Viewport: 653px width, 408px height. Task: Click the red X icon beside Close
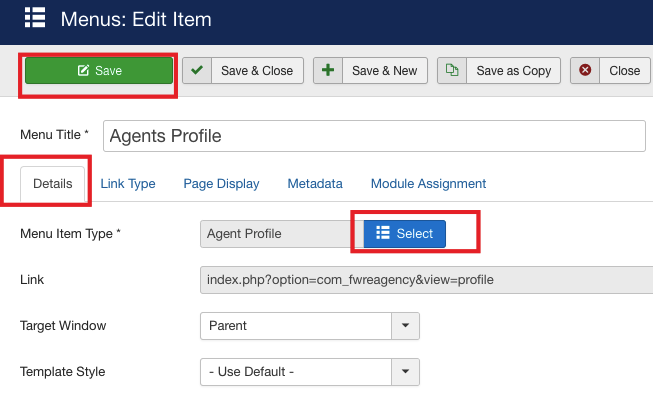pyautogui.click(x=585, y=71)
